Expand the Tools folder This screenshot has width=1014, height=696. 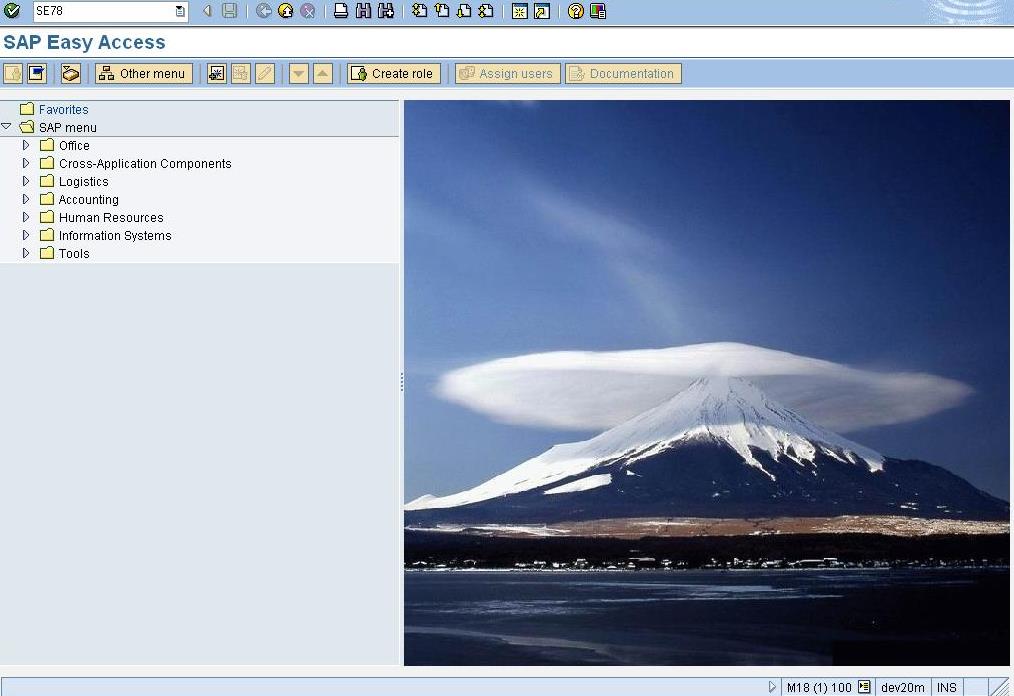pos(24,253)
